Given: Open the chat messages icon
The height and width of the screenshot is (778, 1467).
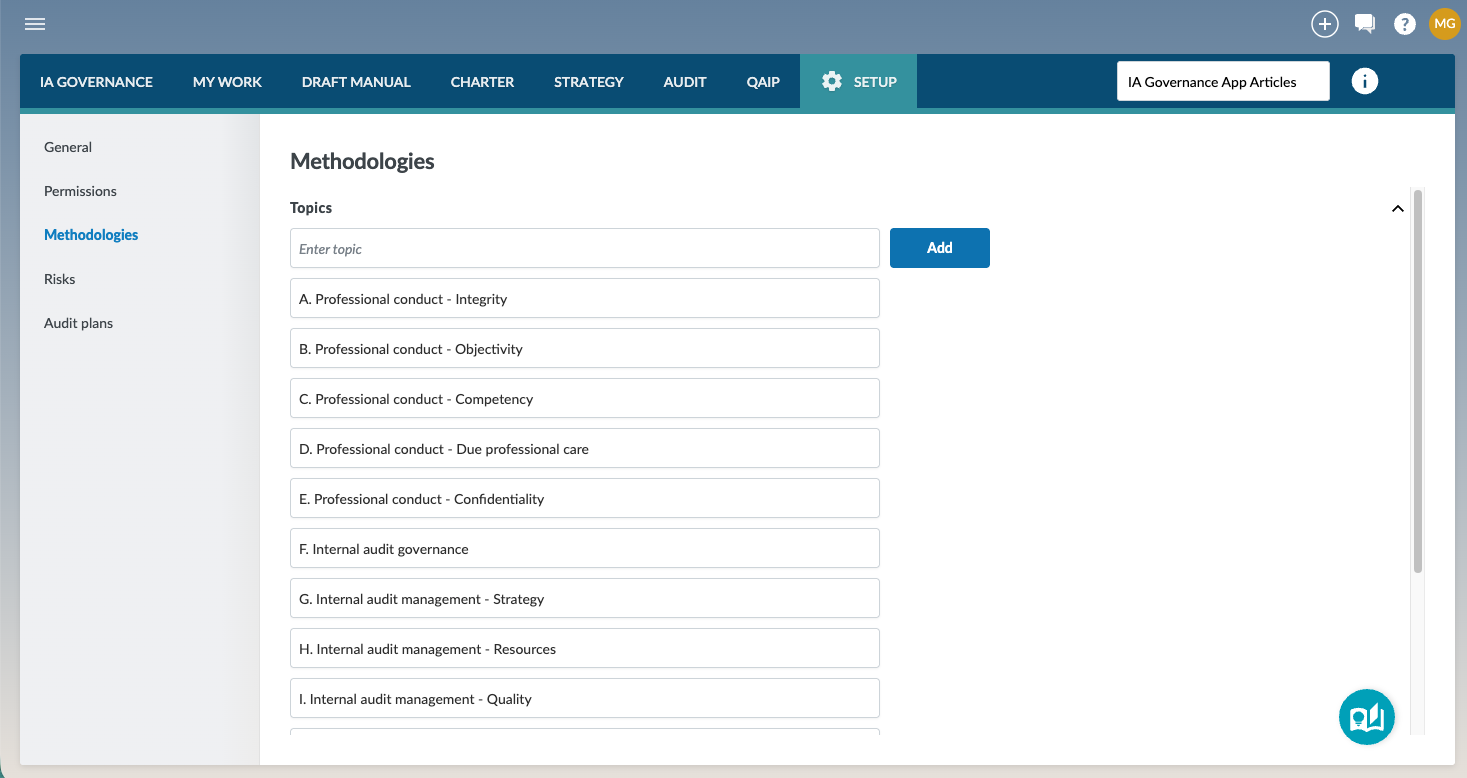Looking at the screenshot, I should [1365, 24].
